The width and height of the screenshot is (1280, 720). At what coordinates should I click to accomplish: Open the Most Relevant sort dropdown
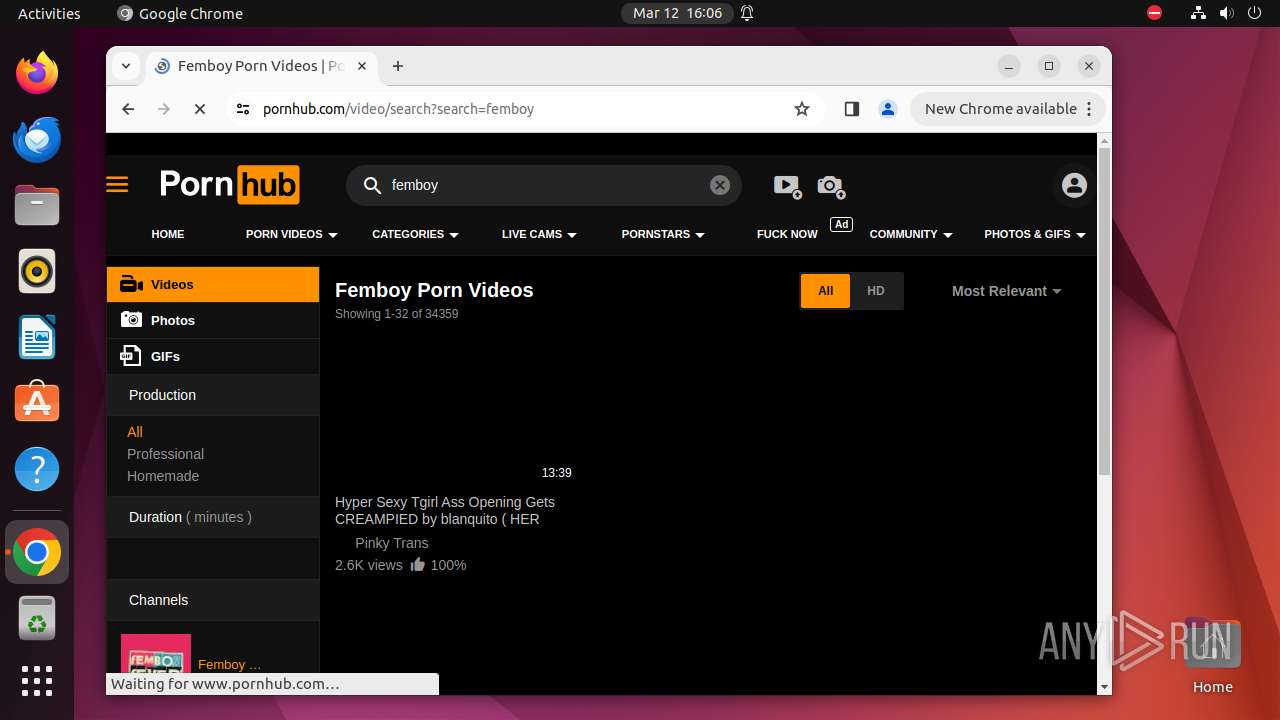1006,291
